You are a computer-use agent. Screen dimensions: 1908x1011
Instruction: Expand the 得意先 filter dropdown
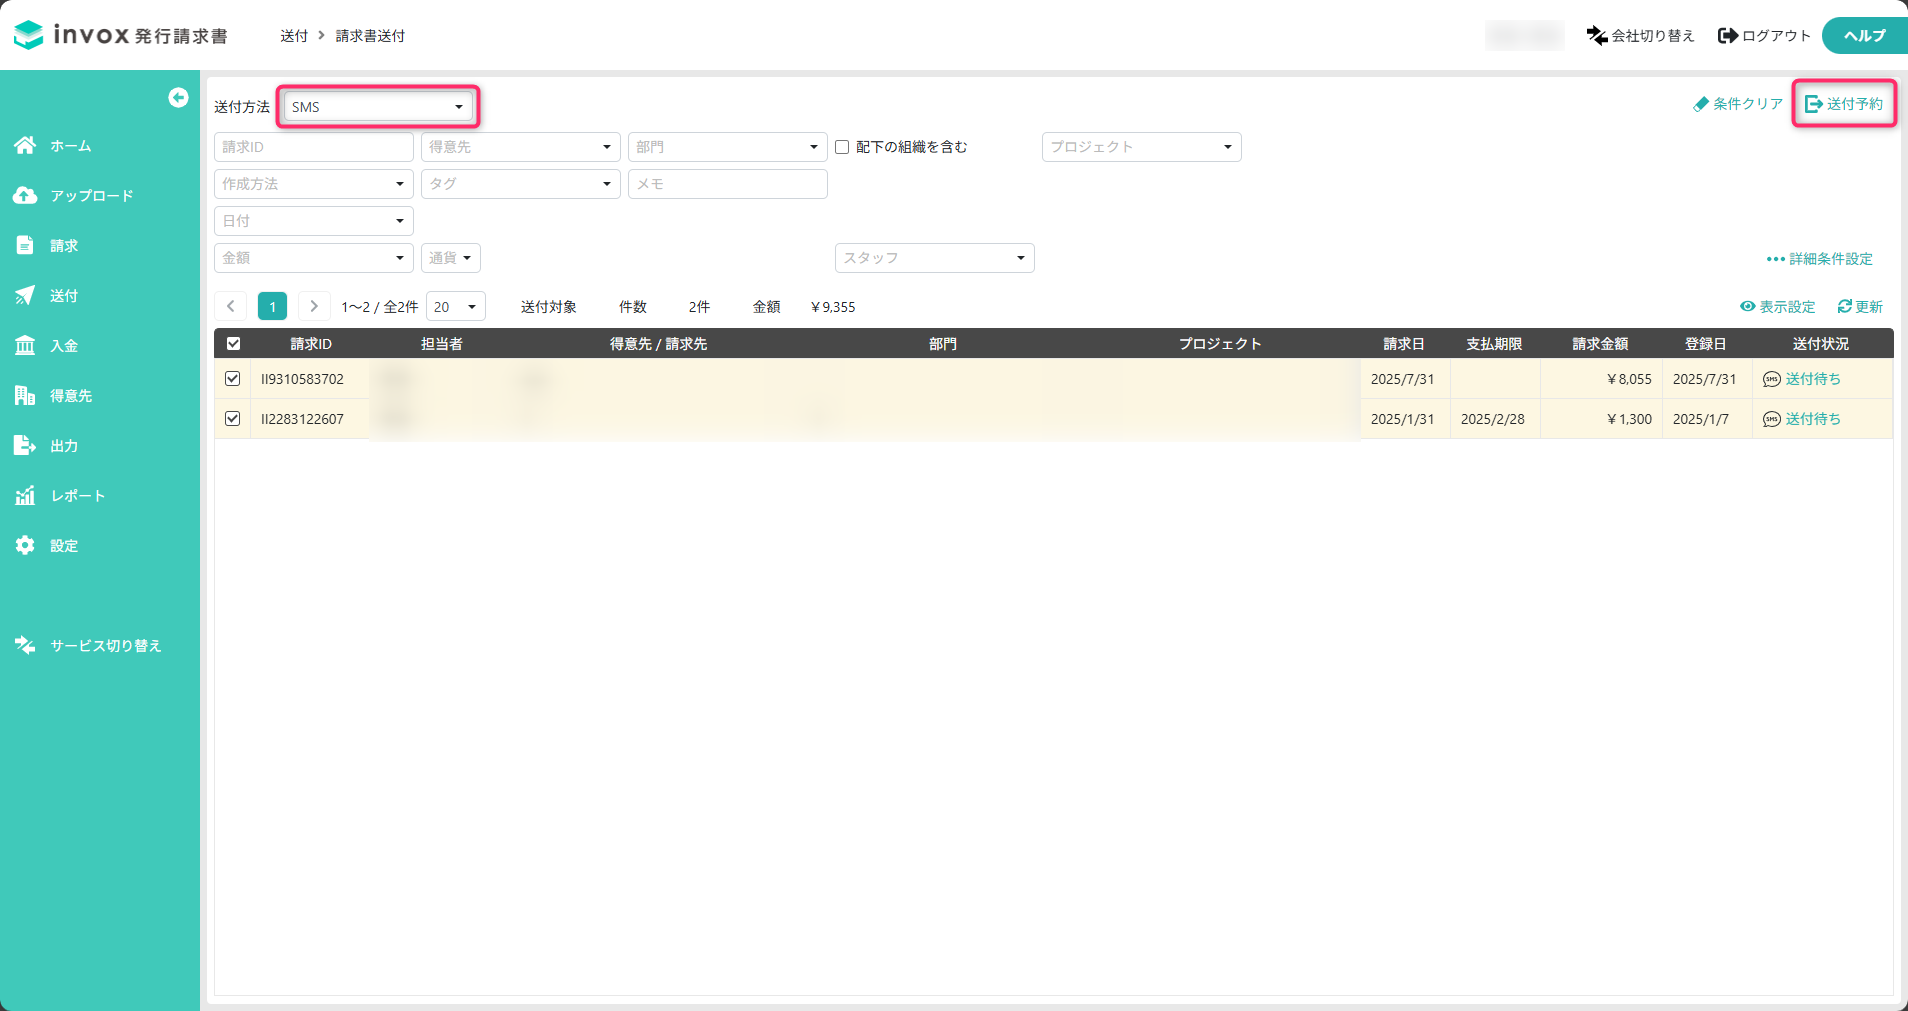[x=520, y=147]
